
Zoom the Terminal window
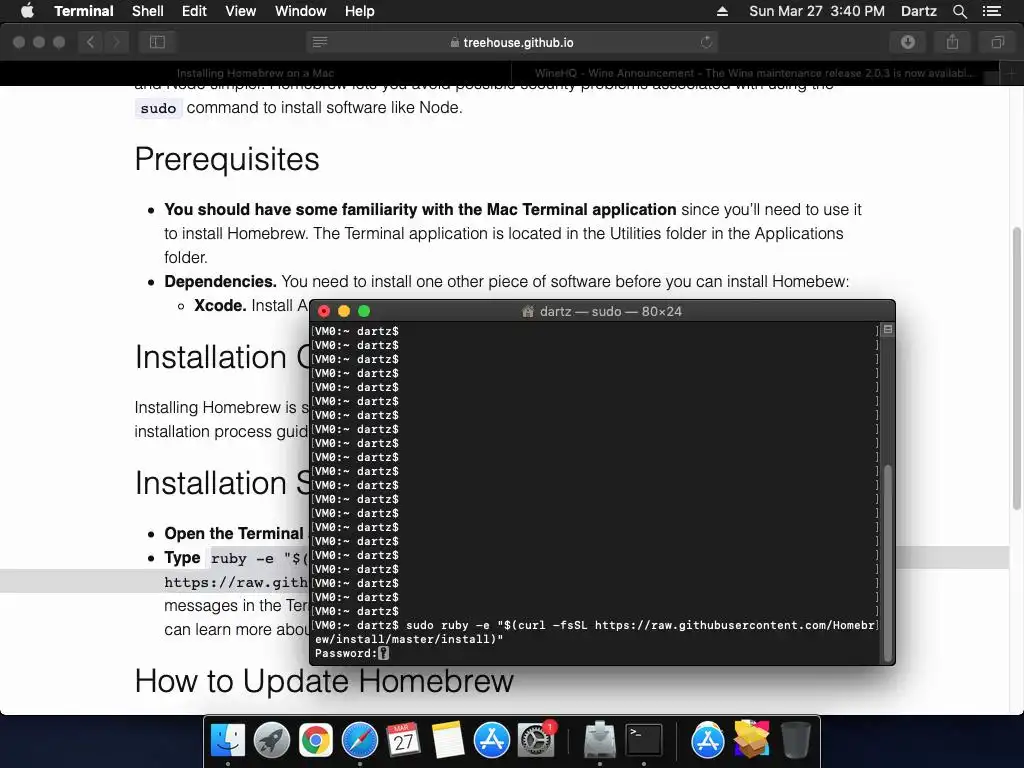click(x=364, y=311)
